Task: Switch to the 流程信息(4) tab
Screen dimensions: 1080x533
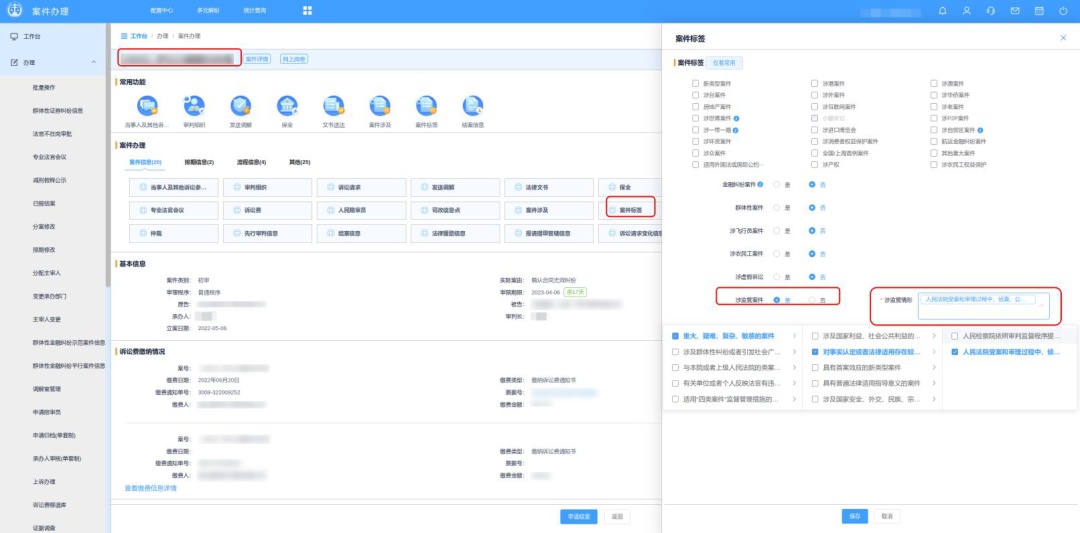Action: click(x=251, y=162)
